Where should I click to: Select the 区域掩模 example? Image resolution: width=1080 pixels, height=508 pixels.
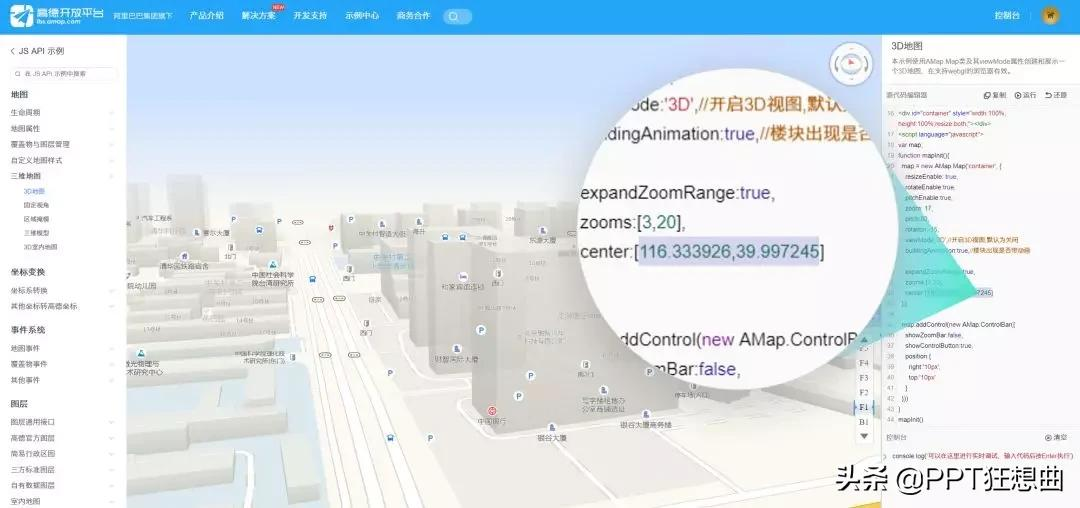tap(37, 219)
